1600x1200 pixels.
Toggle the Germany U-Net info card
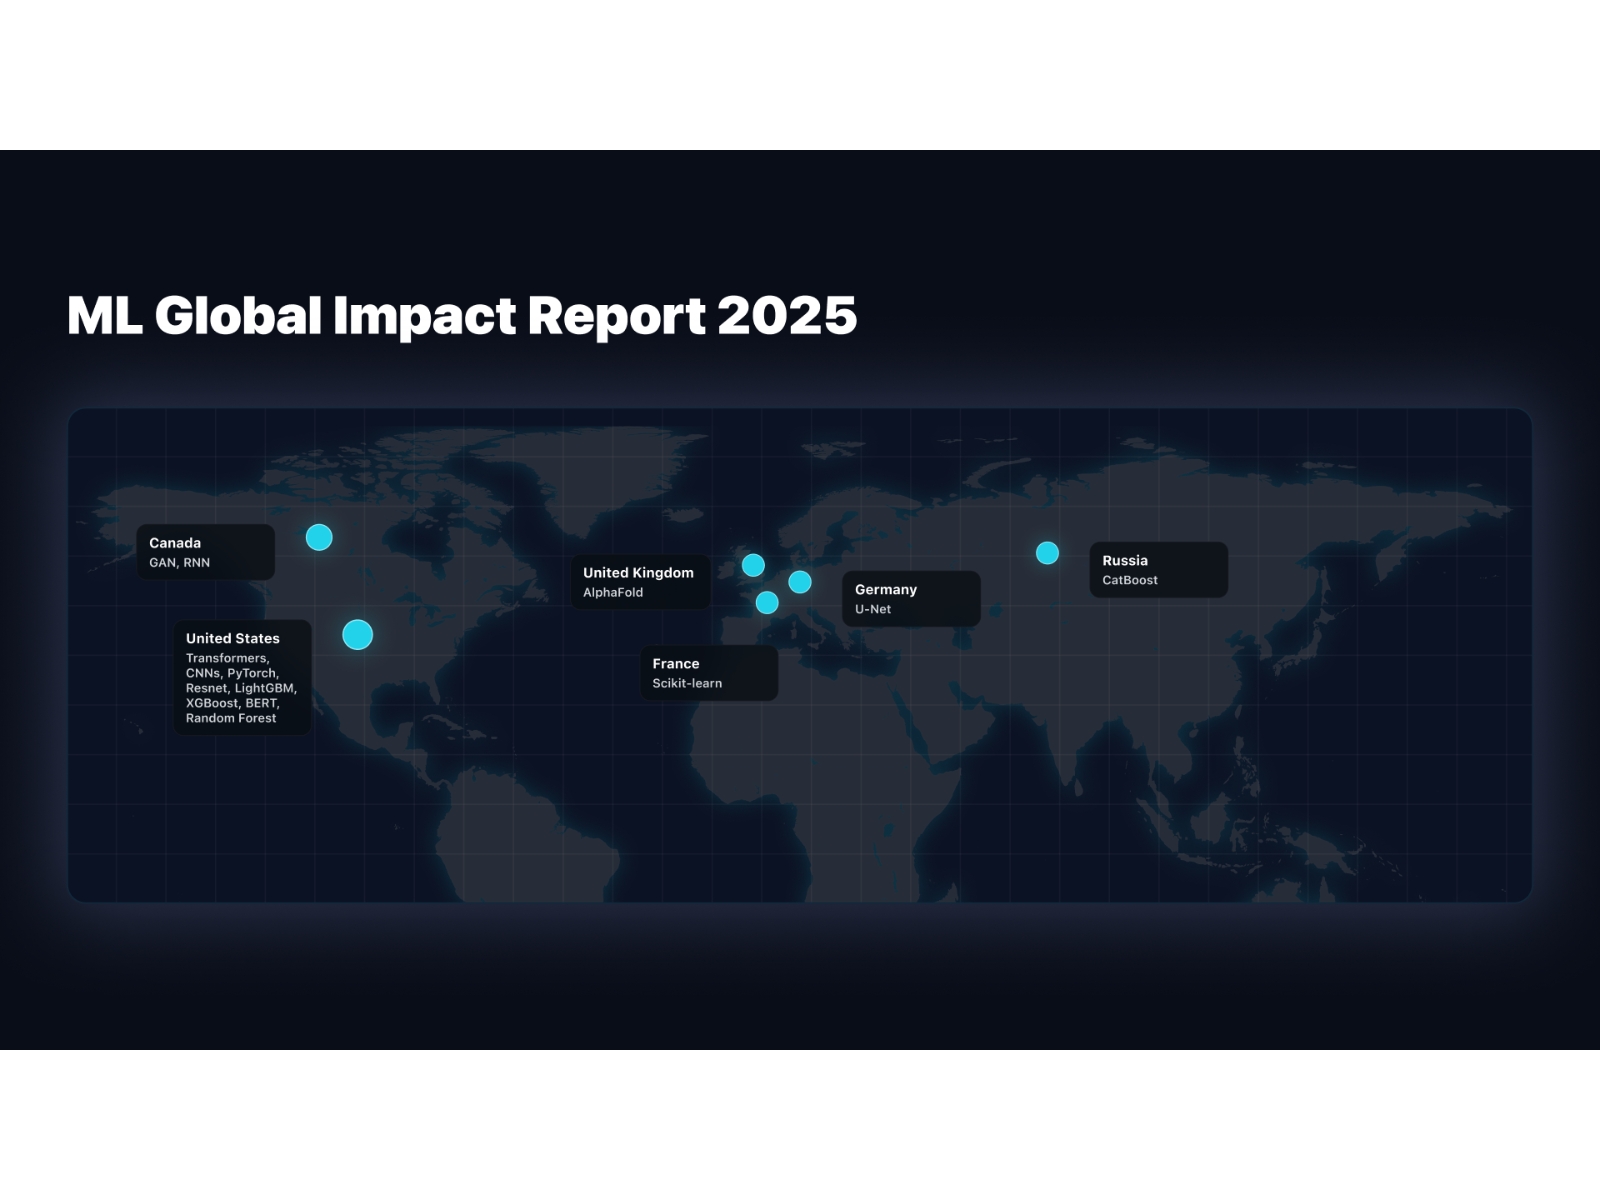910,598
